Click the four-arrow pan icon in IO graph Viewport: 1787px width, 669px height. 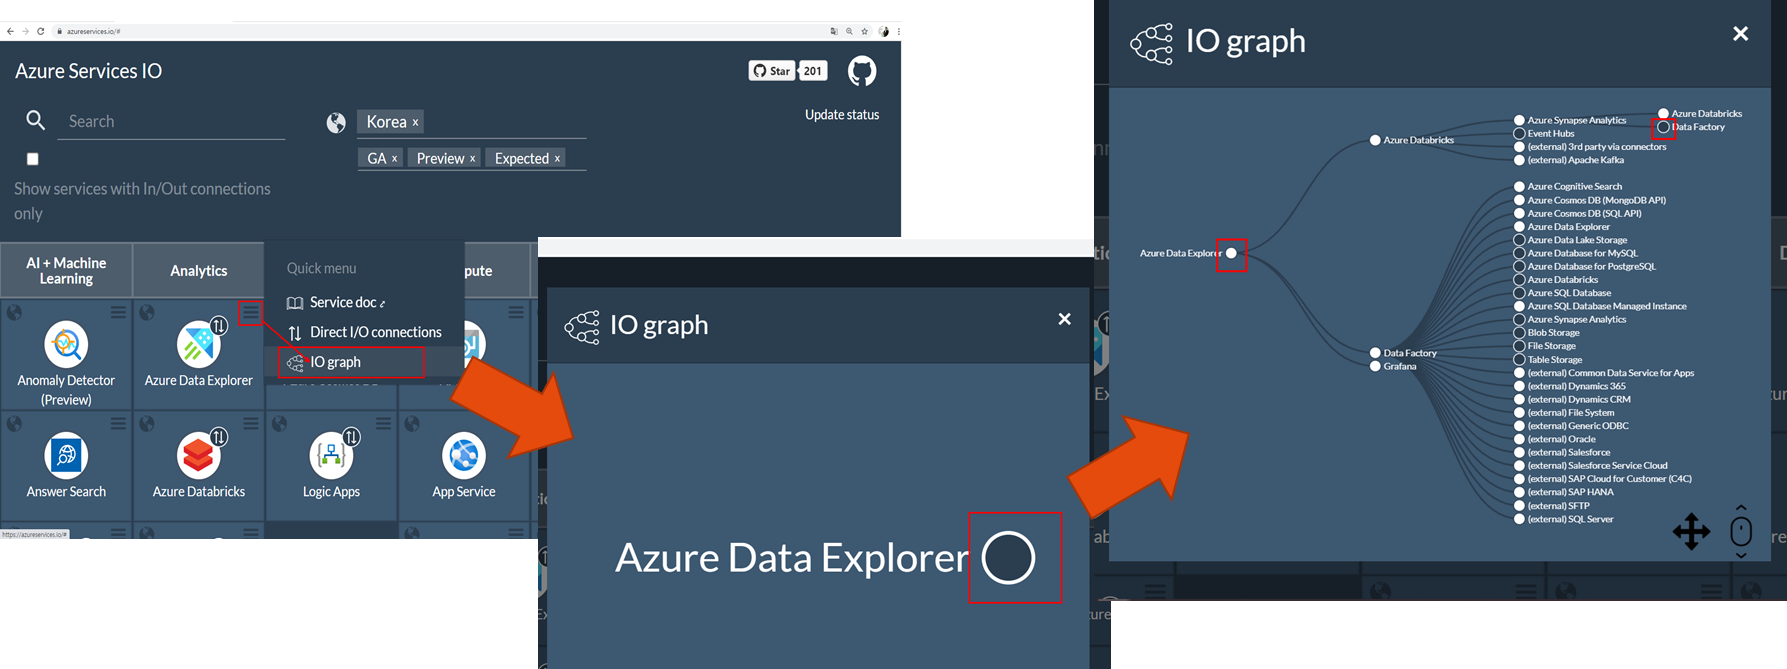1691,531
